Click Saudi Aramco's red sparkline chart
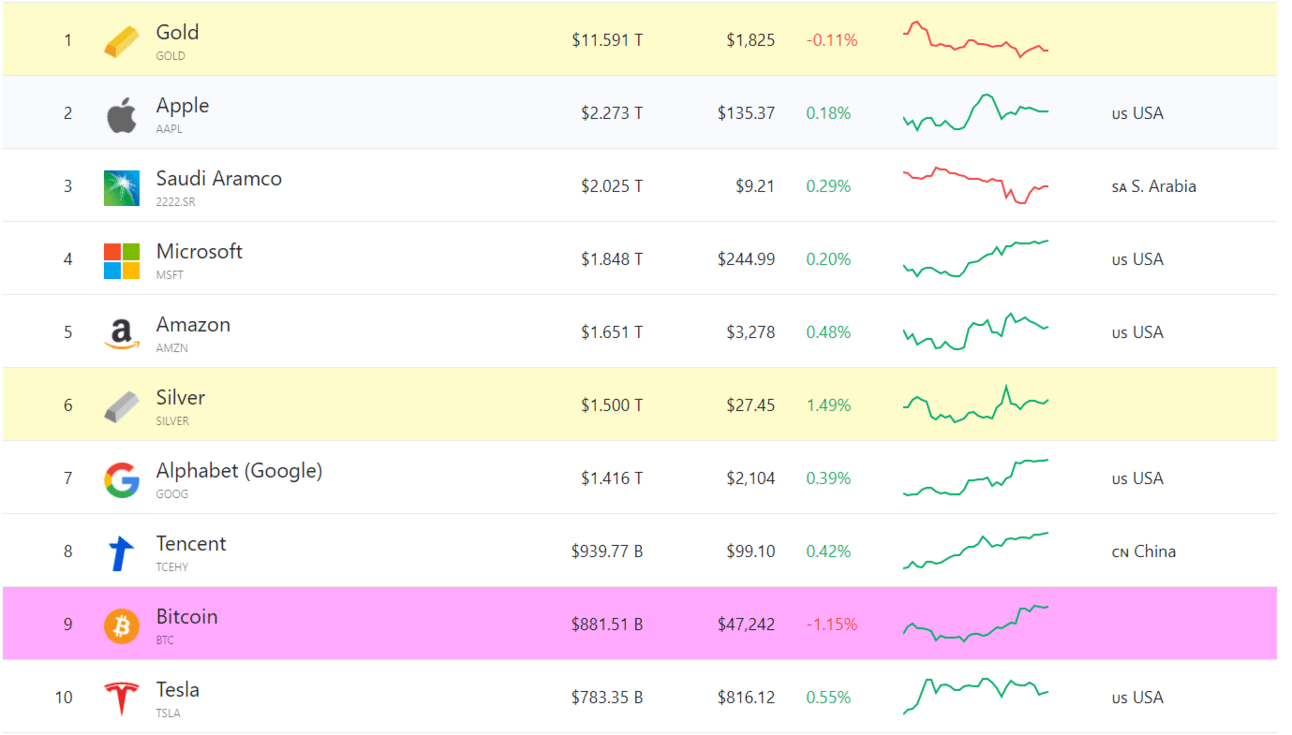The height and width of the screenshot is (735, 1292). coord(976,185)
